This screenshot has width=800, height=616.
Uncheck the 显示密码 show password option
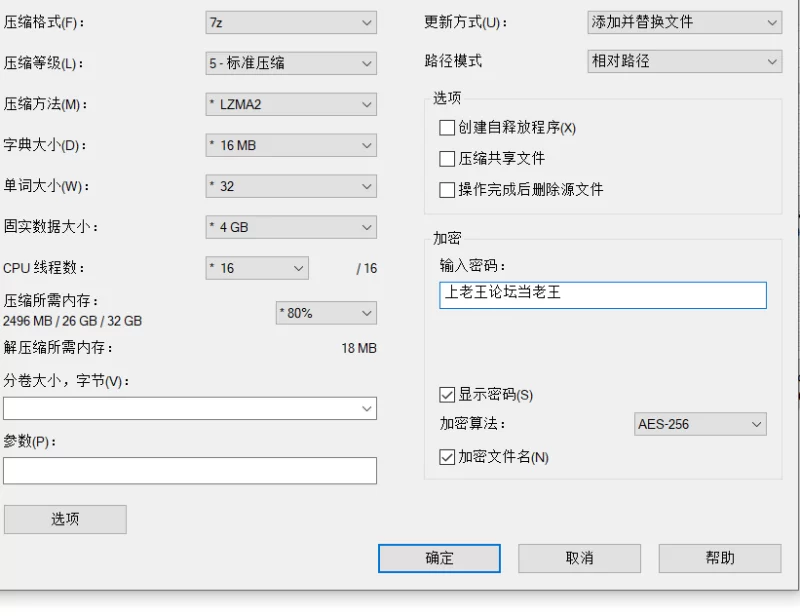[x=447, y=395]
